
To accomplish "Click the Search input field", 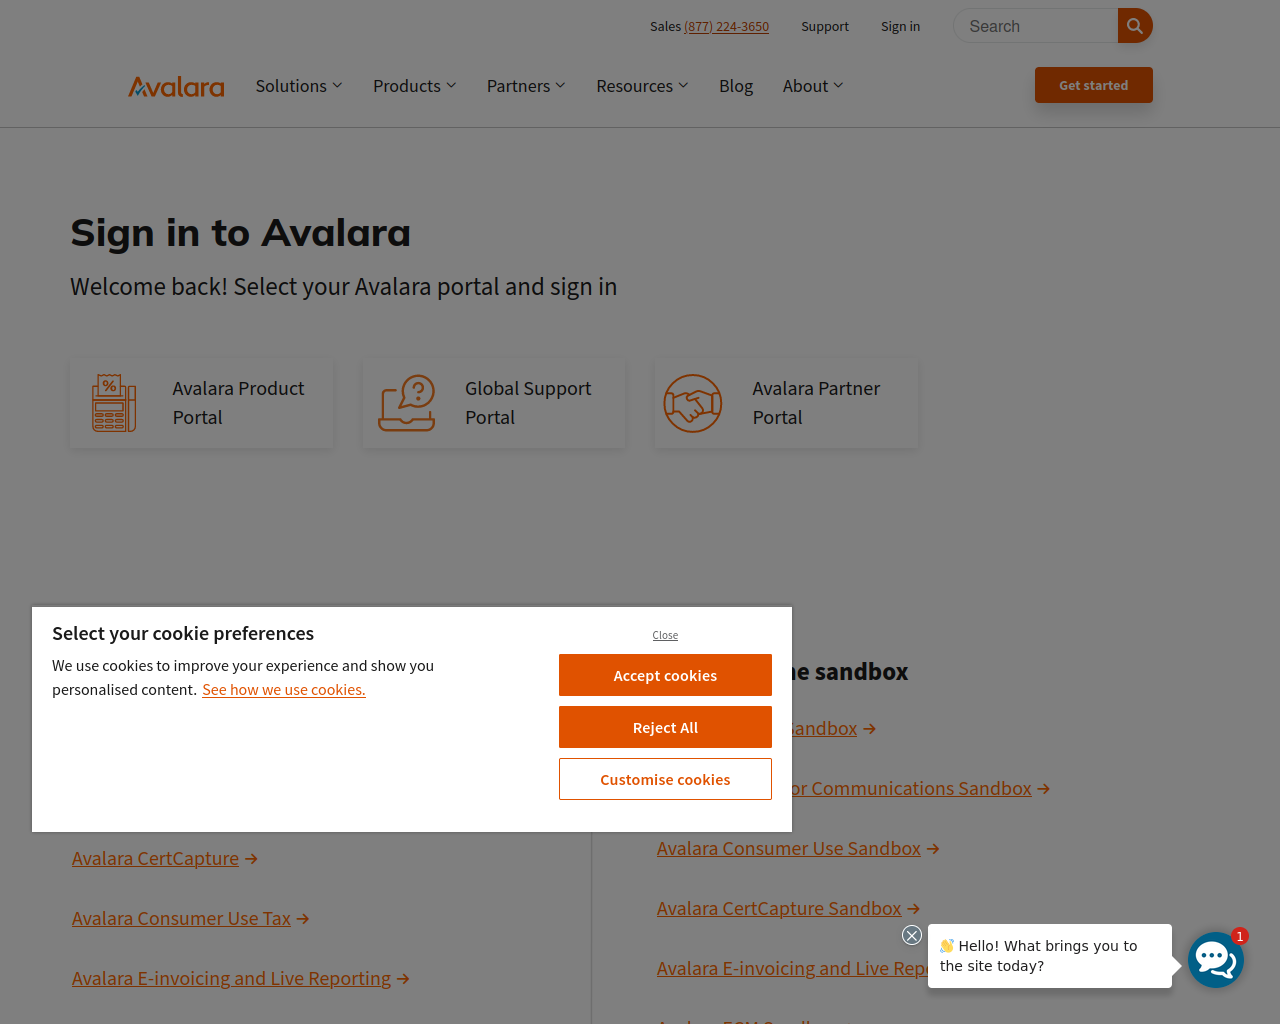I will tap(1035, 26).
